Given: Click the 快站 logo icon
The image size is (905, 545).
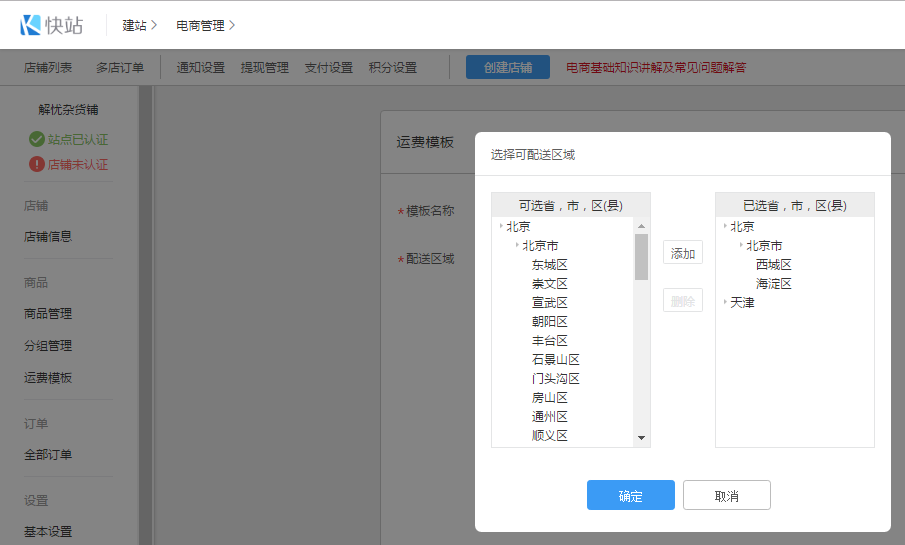Looking at the screenshot, I should coord(31,25).
